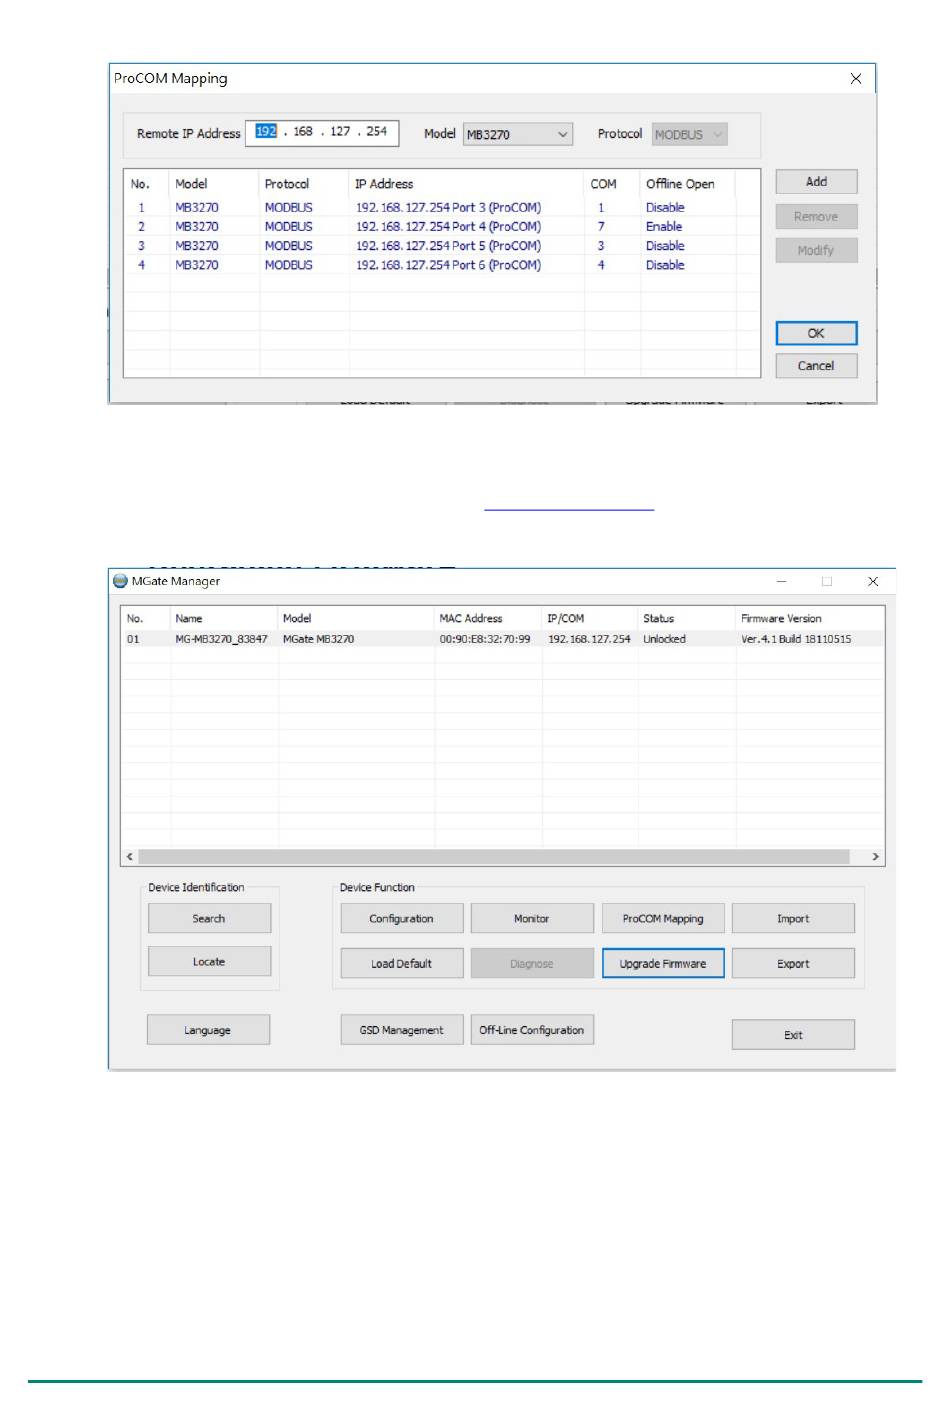Select the mapping row with Port 6 (ProCOM)
Screen dimensions: 950x1408
pyautogui.click(x=441, y=265)
